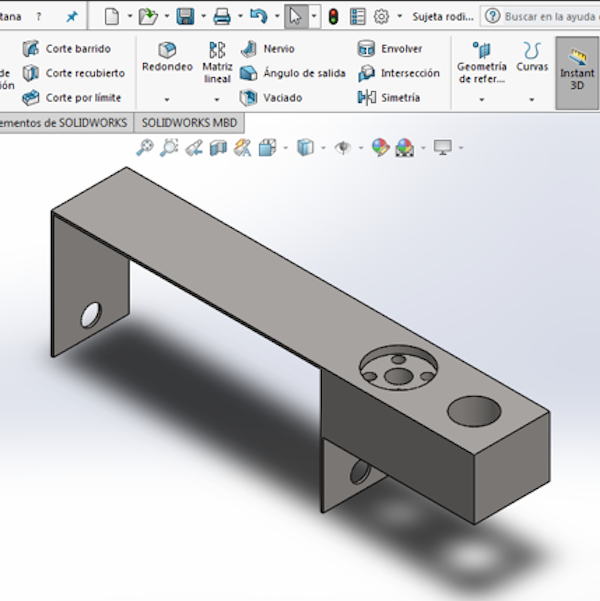Click Zoom to Fit magnifier icon
This screenshot has width=600, height=601.
tap(145, 148)
